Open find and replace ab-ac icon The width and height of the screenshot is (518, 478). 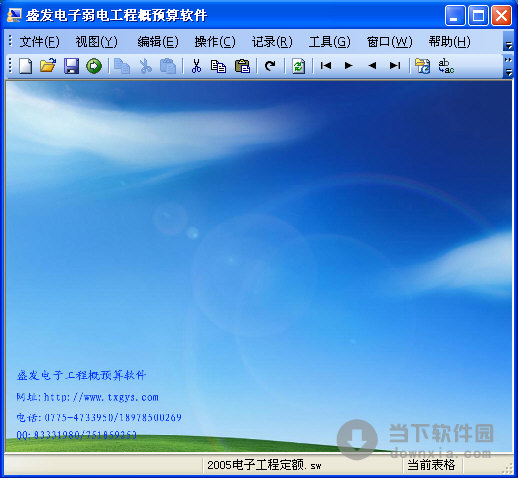coord(446,66)
